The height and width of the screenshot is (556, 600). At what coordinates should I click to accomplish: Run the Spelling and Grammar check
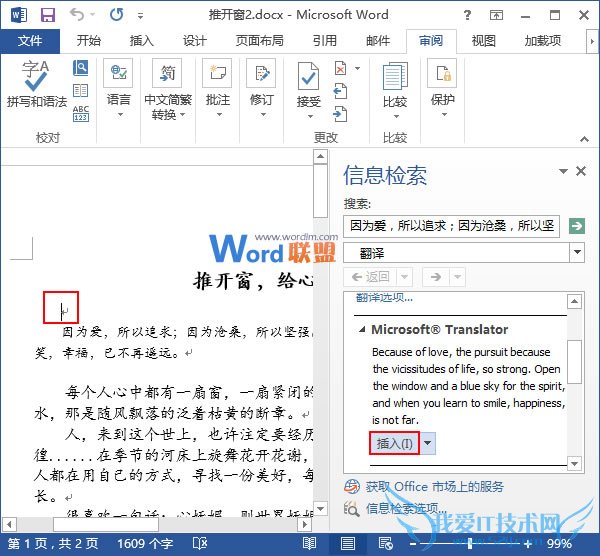point(36,84)
